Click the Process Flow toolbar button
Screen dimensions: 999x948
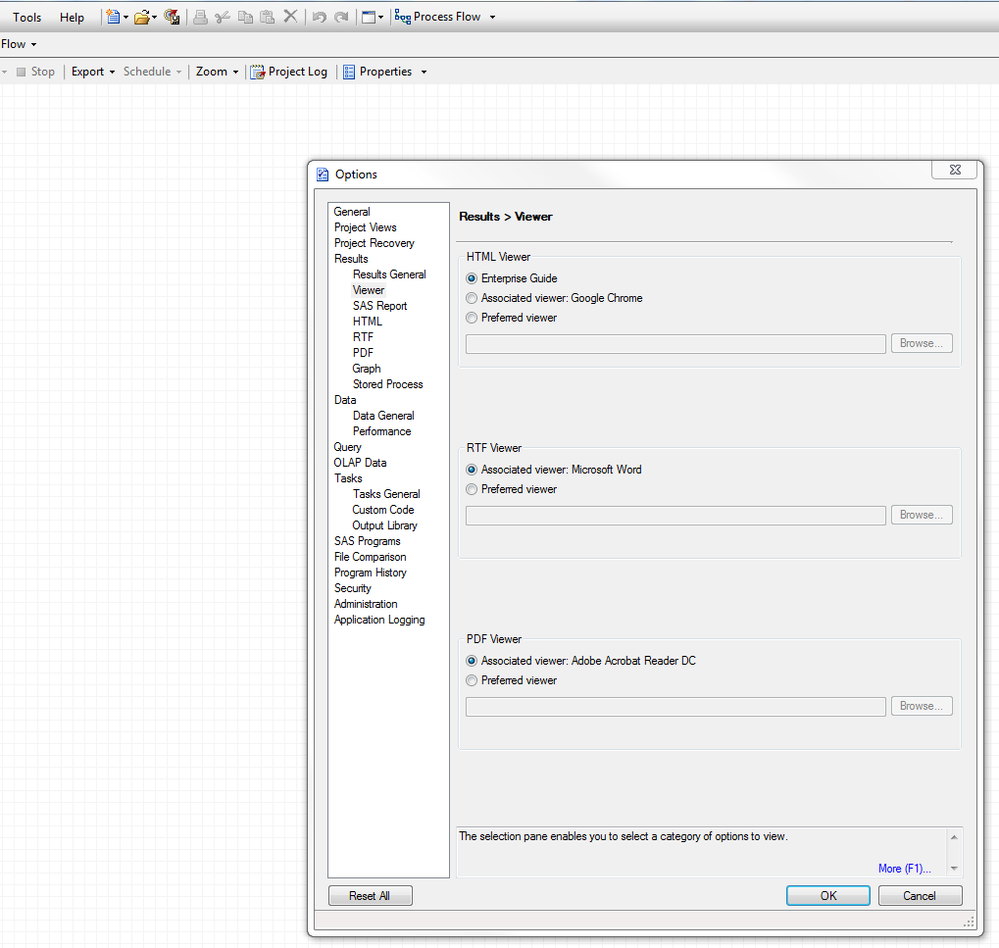coord(438,17)
